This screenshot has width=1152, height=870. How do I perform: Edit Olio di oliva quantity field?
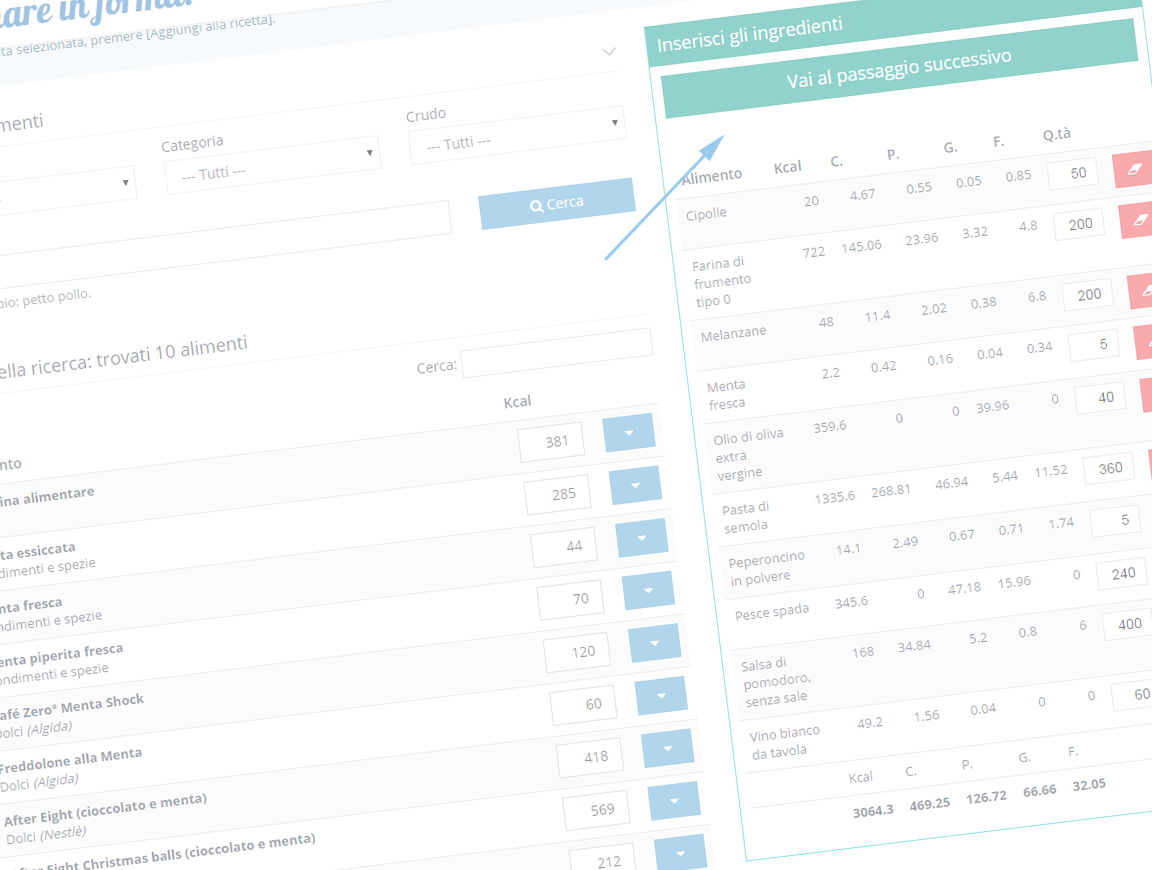click(1101, 398)
